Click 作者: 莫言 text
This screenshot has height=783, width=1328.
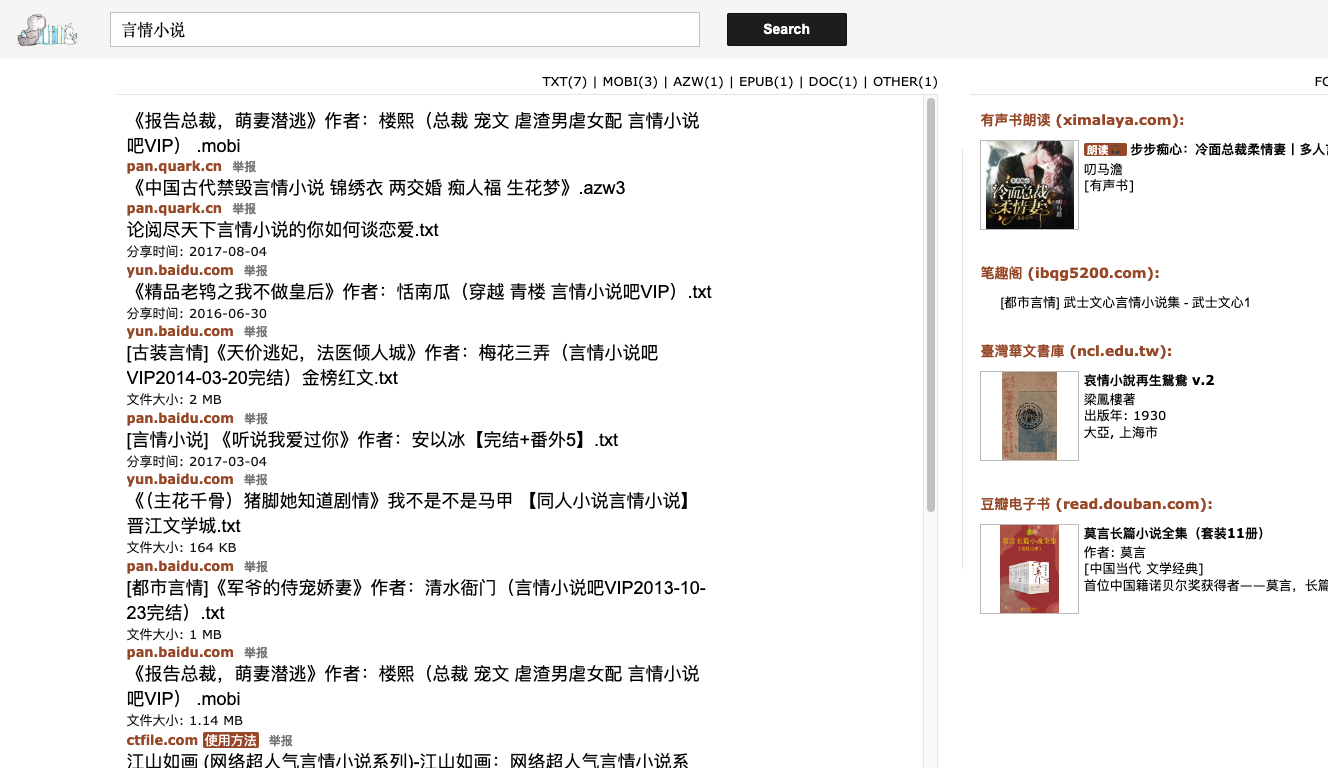1115,552
